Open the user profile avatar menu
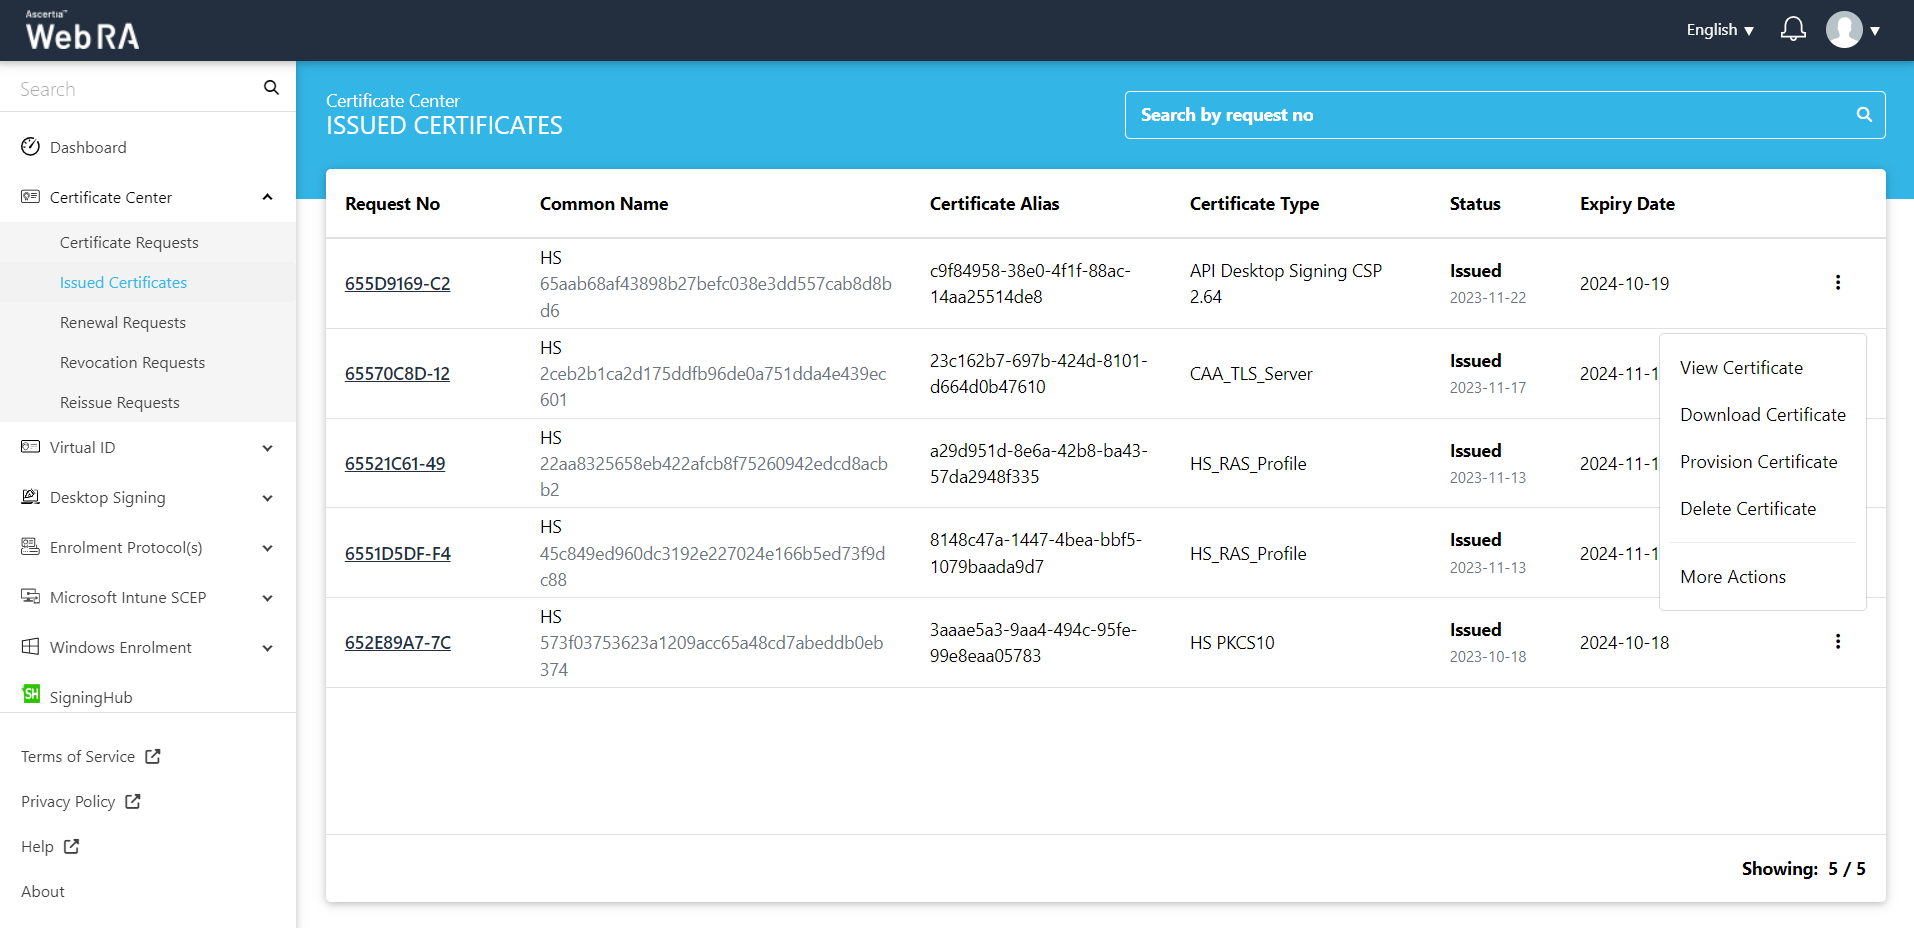The image size is (1914, 928). [x=1845, y=30]
